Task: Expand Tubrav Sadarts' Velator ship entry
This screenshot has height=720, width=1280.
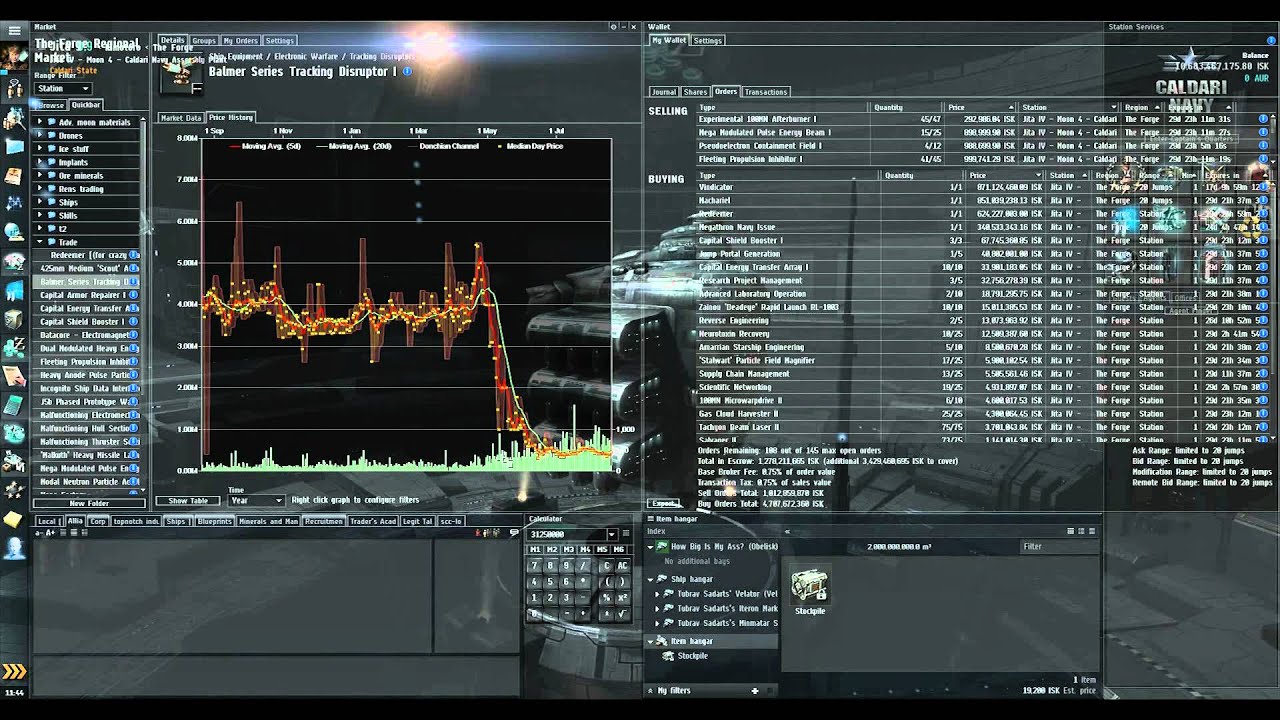Action: tap(657, 594)
